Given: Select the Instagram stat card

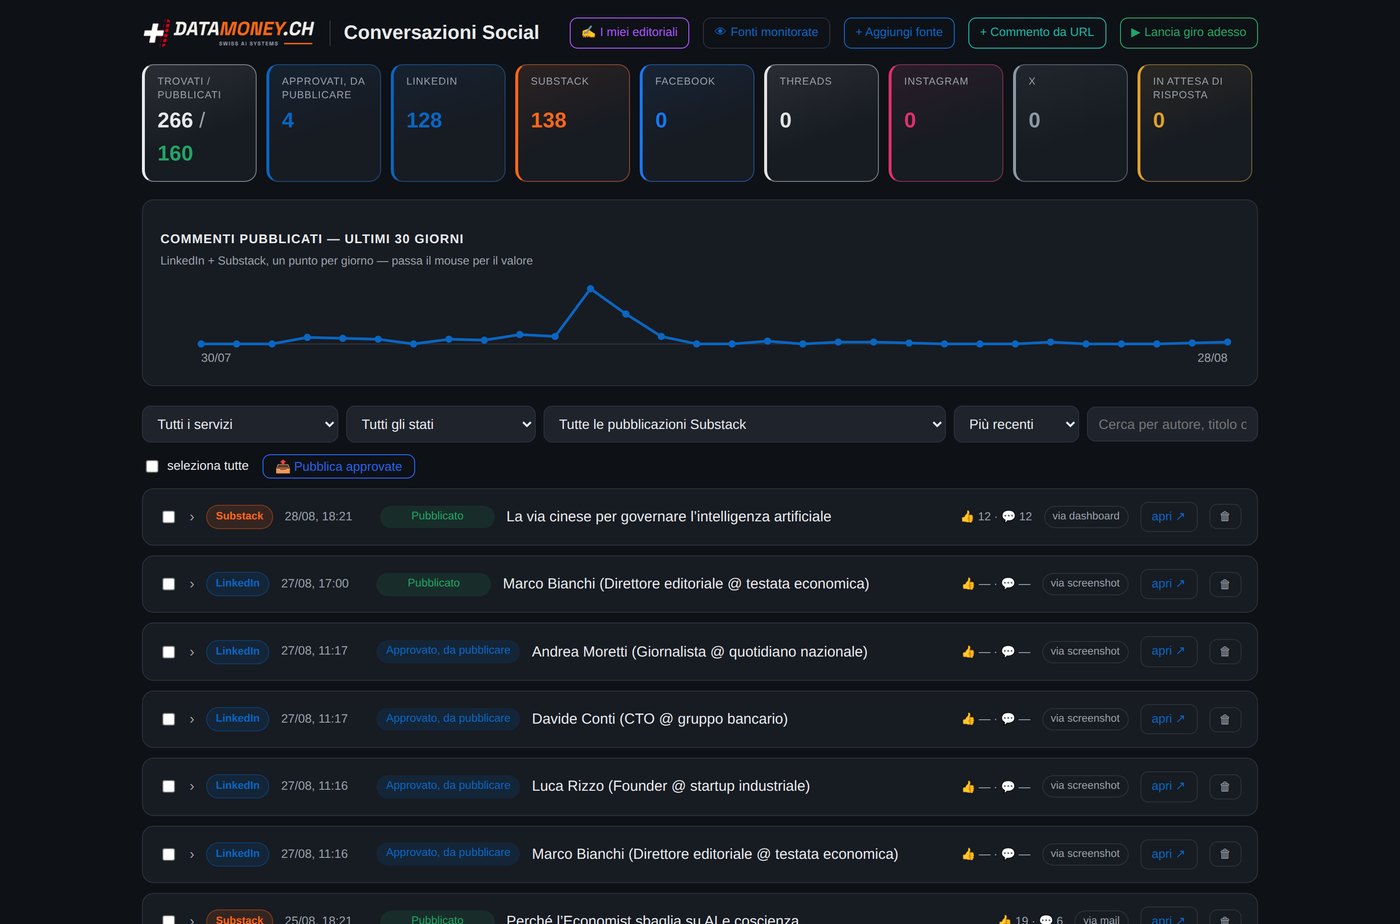Looking at the screenshot, I should [946, 123].
